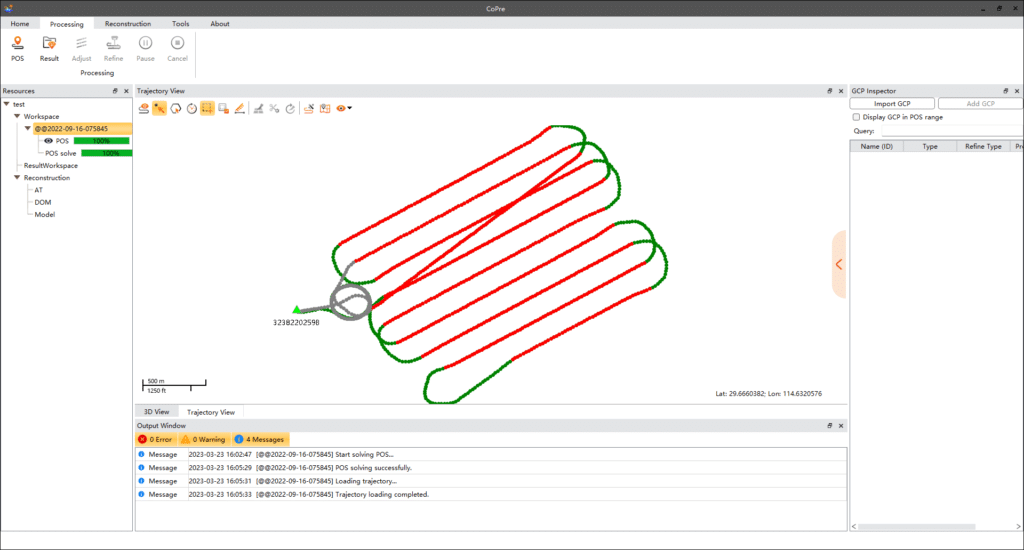
Task: Switch to the 3D View tab
Action: tap(156, 411)
